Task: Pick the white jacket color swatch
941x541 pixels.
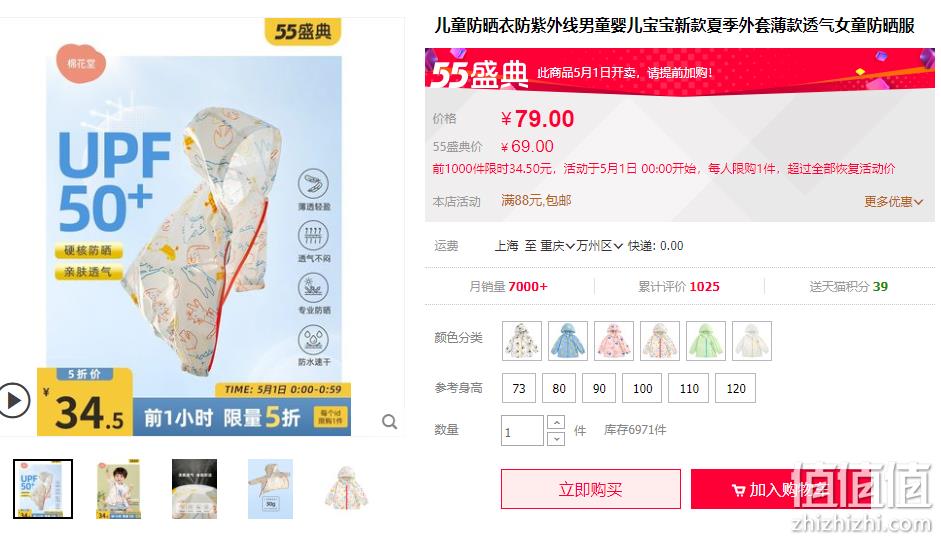Action: click(x=752, y=341)
